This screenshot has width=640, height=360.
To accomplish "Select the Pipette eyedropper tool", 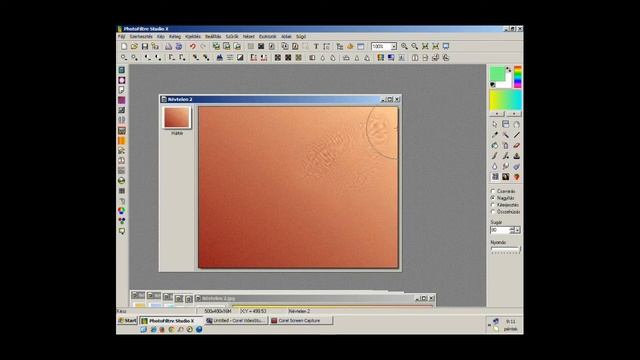I will (495, 135).
